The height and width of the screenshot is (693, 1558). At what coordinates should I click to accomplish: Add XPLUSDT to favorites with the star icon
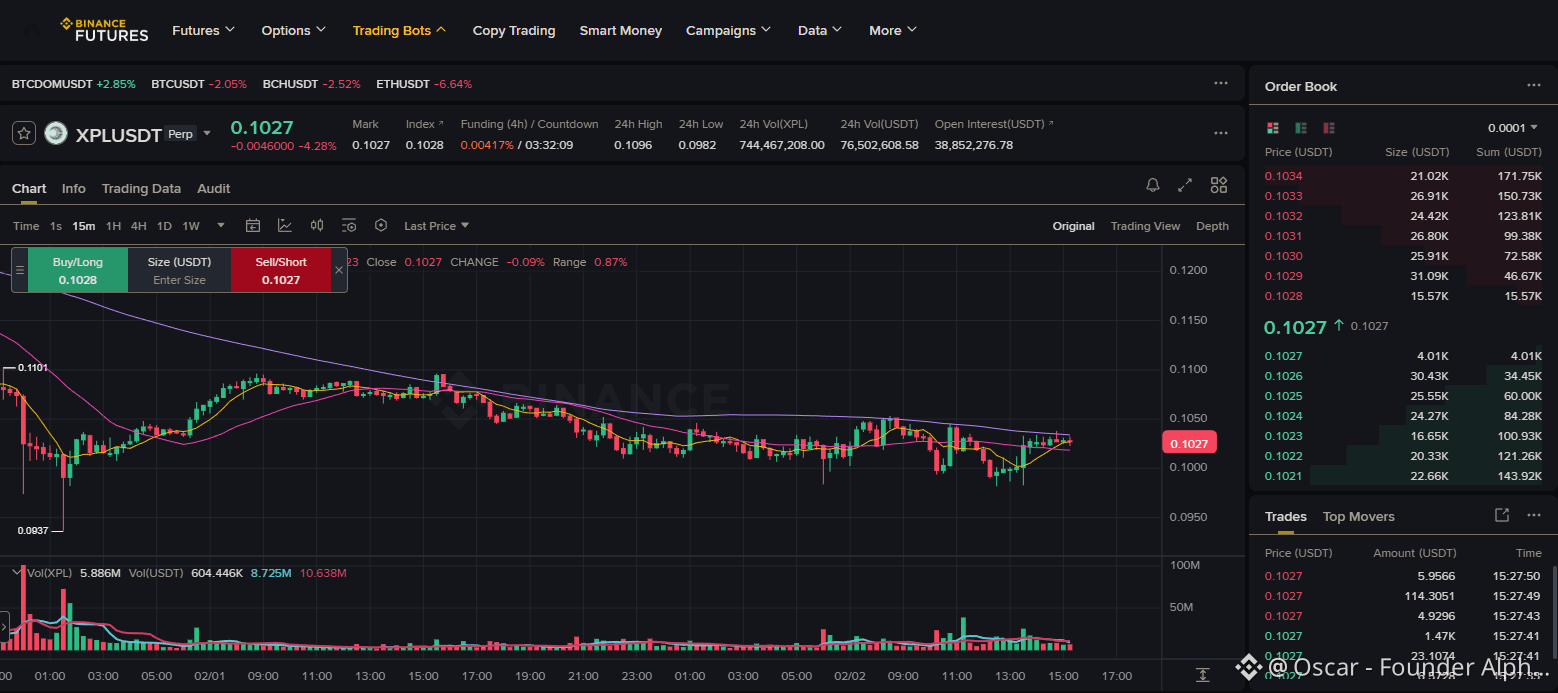coord(24,133)
